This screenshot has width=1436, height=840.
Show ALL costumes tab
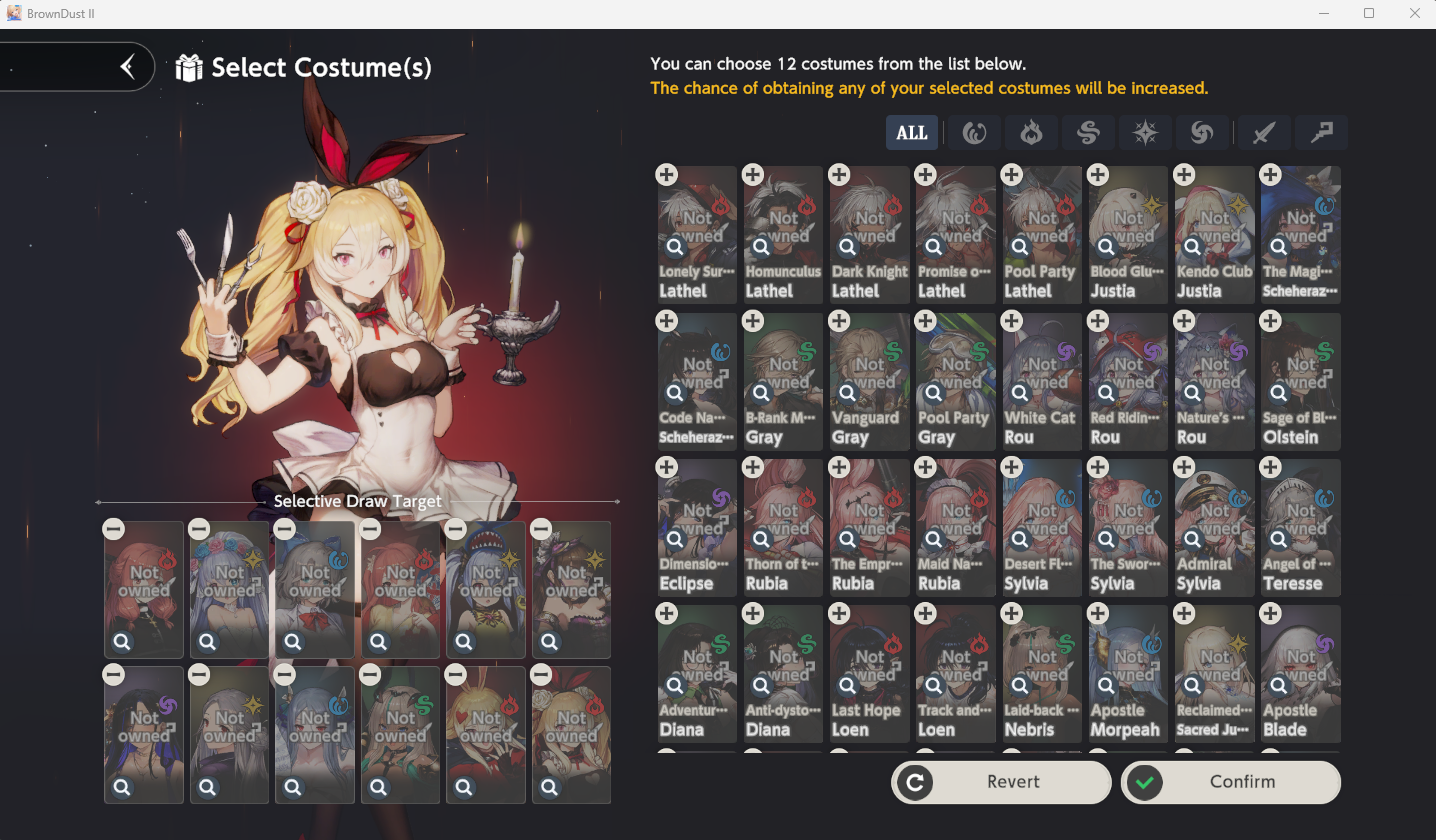point(912,132)
